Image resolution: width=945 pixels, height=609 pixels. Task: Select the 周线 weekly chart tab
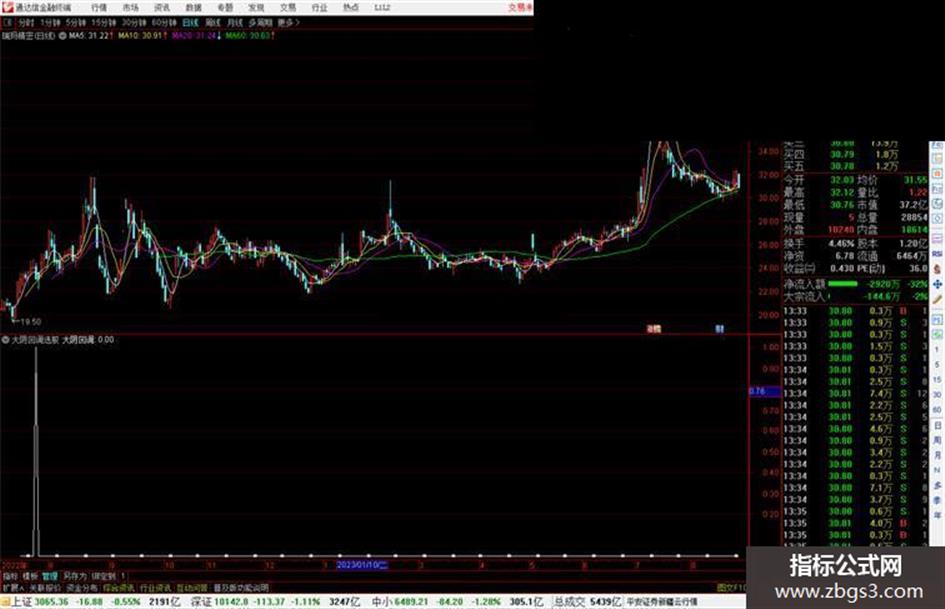click(x=213, y=22)
